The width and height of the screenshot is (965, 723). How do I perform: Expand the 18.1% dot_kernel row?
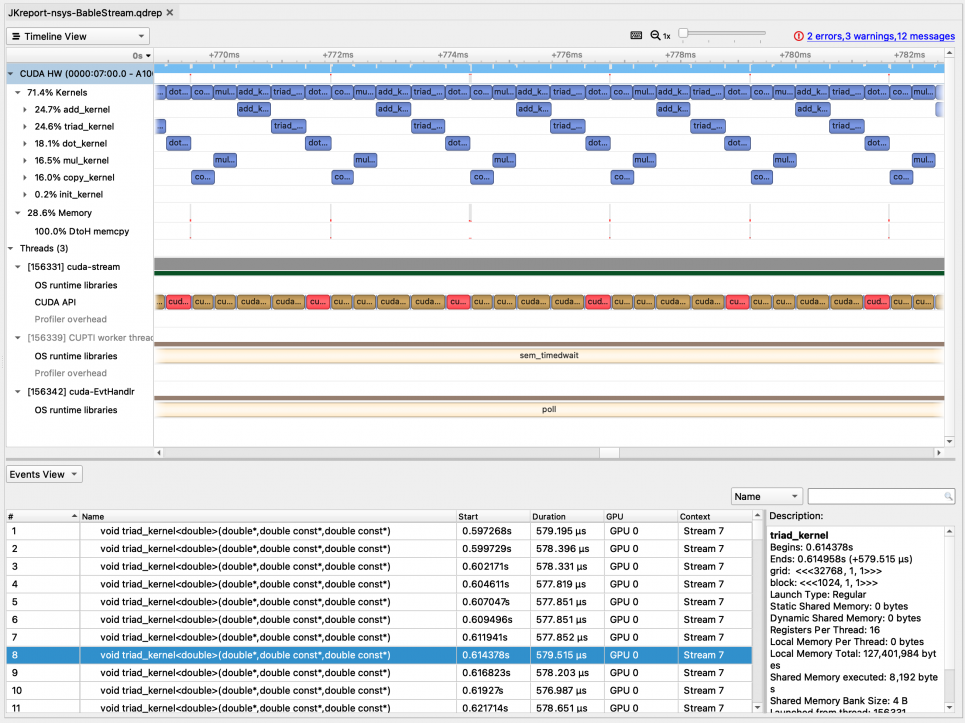(x=26, y=143)
